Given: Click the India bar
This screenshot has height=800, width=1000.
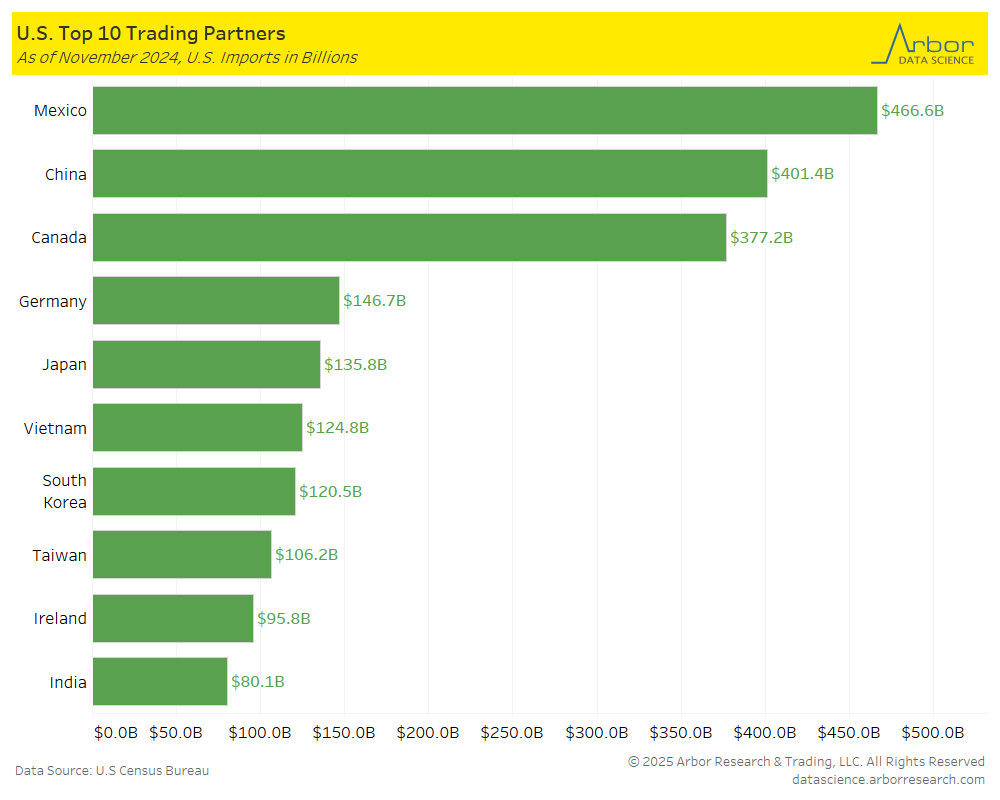Looking at the screenshot, I should coord(160,682).
